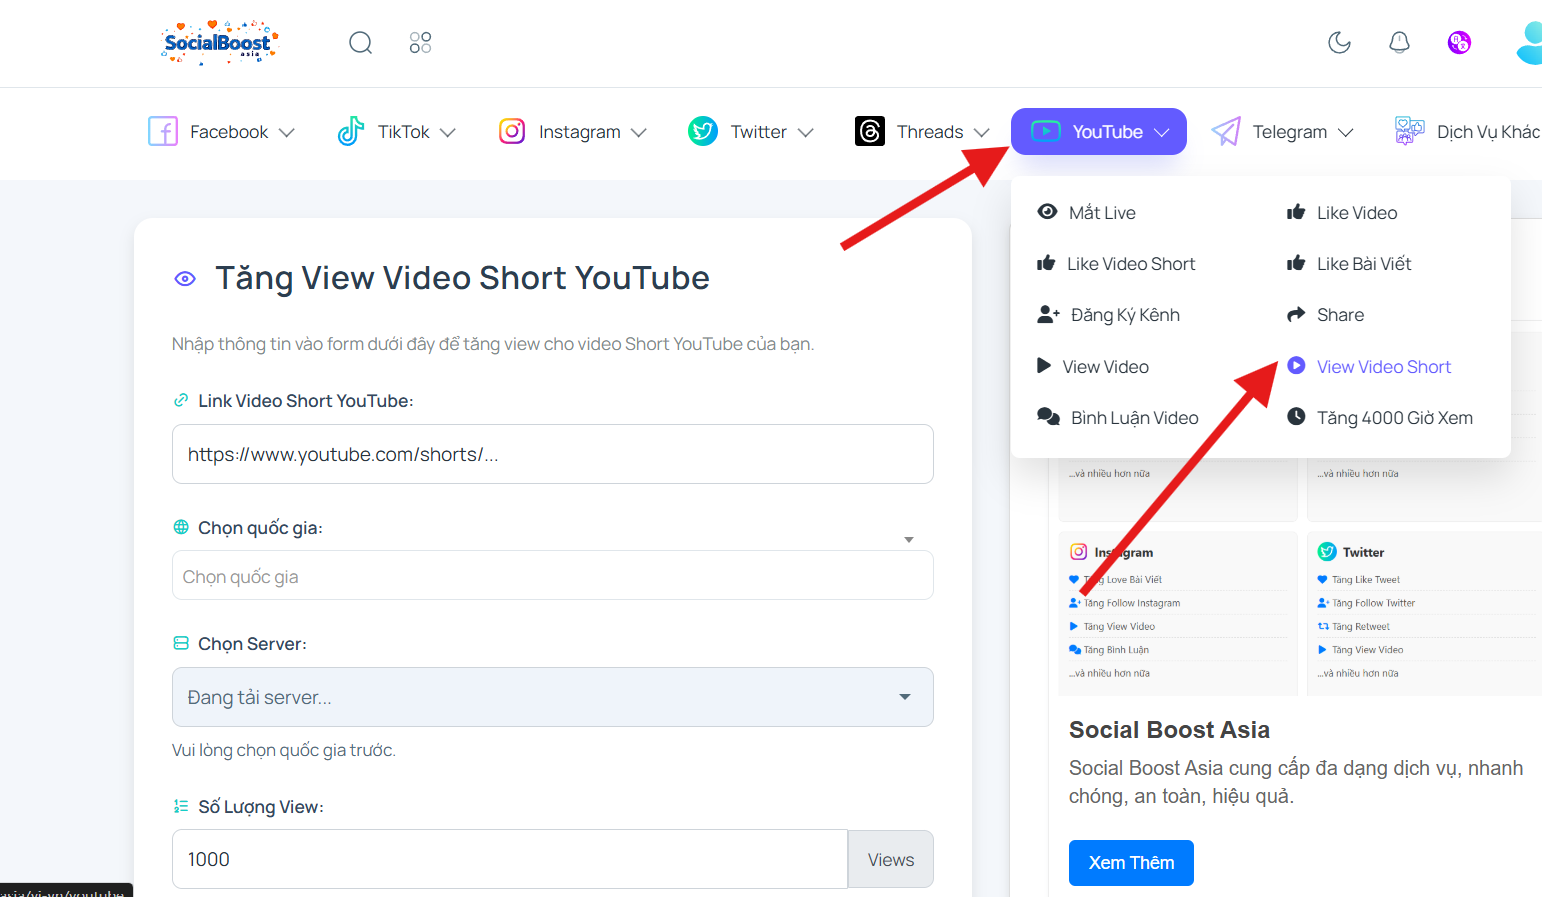
Task: Expand the Telegram menu chevron
Action: pyautogui.click(x=1346, y=132)
